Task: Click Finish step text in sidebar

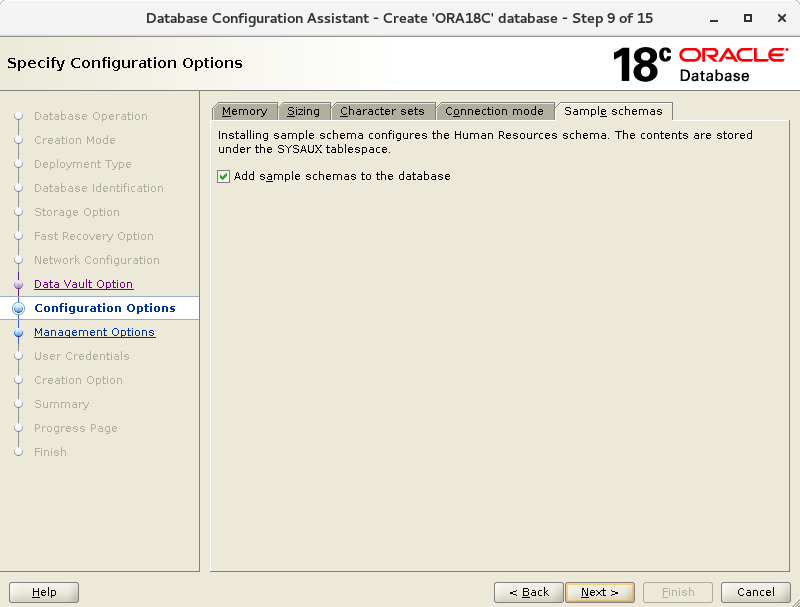Action: [x=51, y=452]
